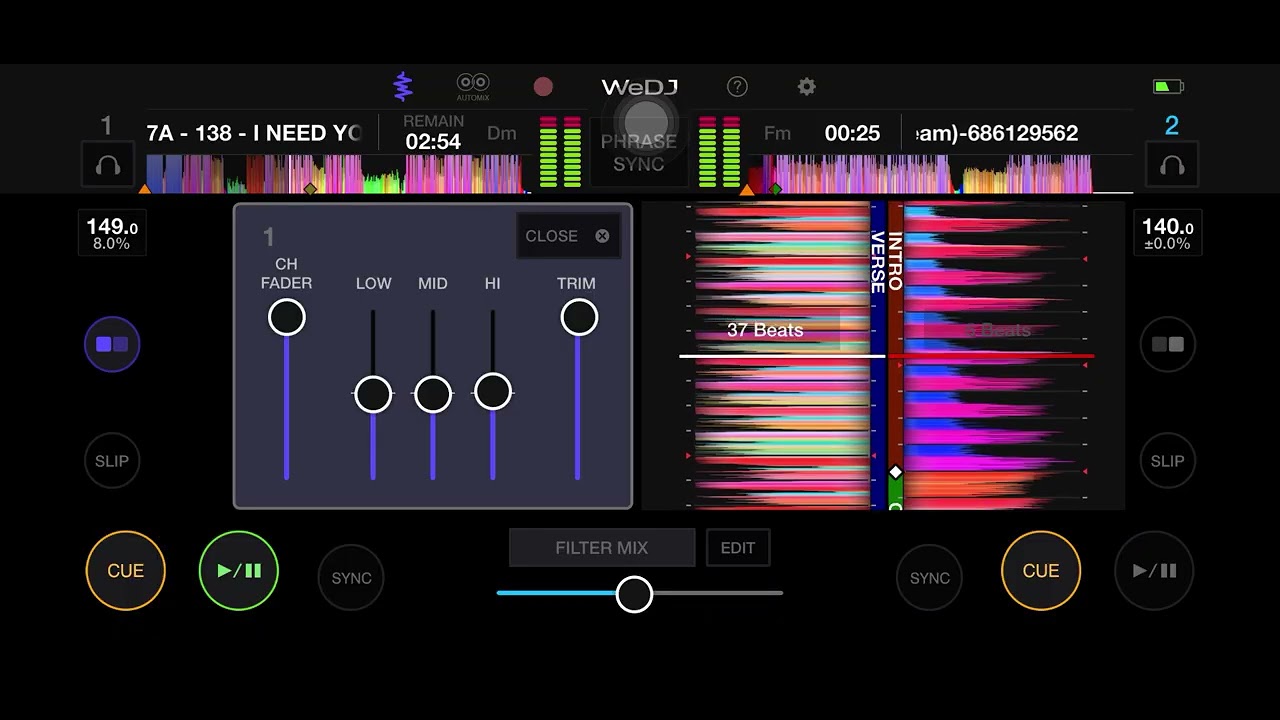This screenshot has height=720, width=1280.
Task: Click the EDIT button
Action: coord(738,548)
